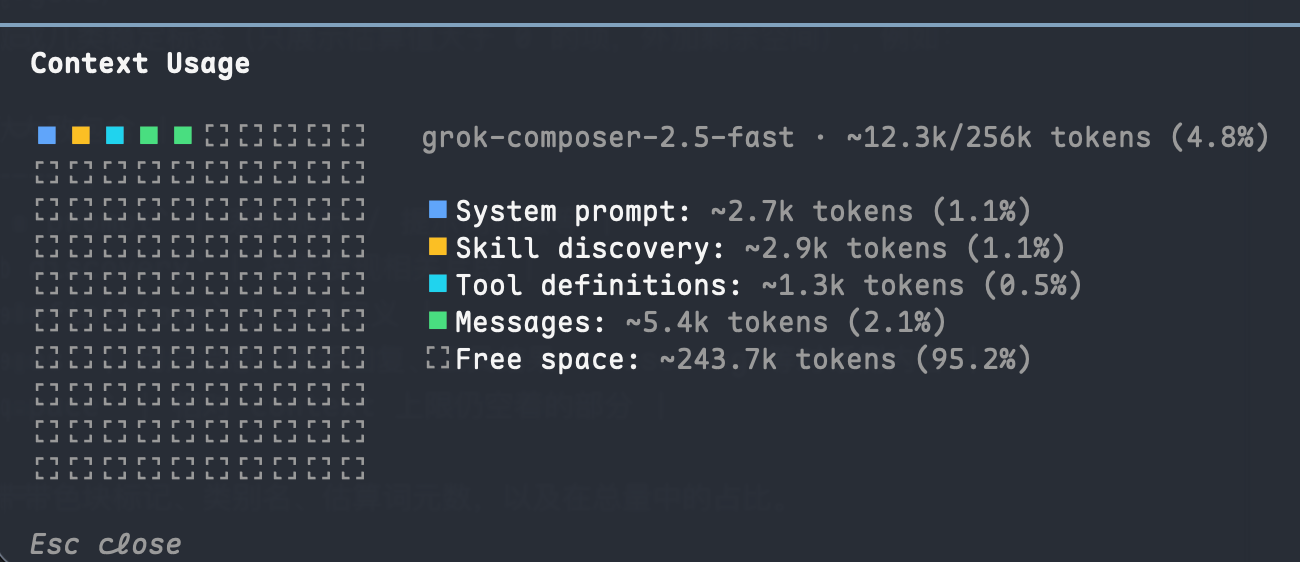Click the Context Usage heading
This screenshot has width=1300, height=562.
tap(140, 64)
